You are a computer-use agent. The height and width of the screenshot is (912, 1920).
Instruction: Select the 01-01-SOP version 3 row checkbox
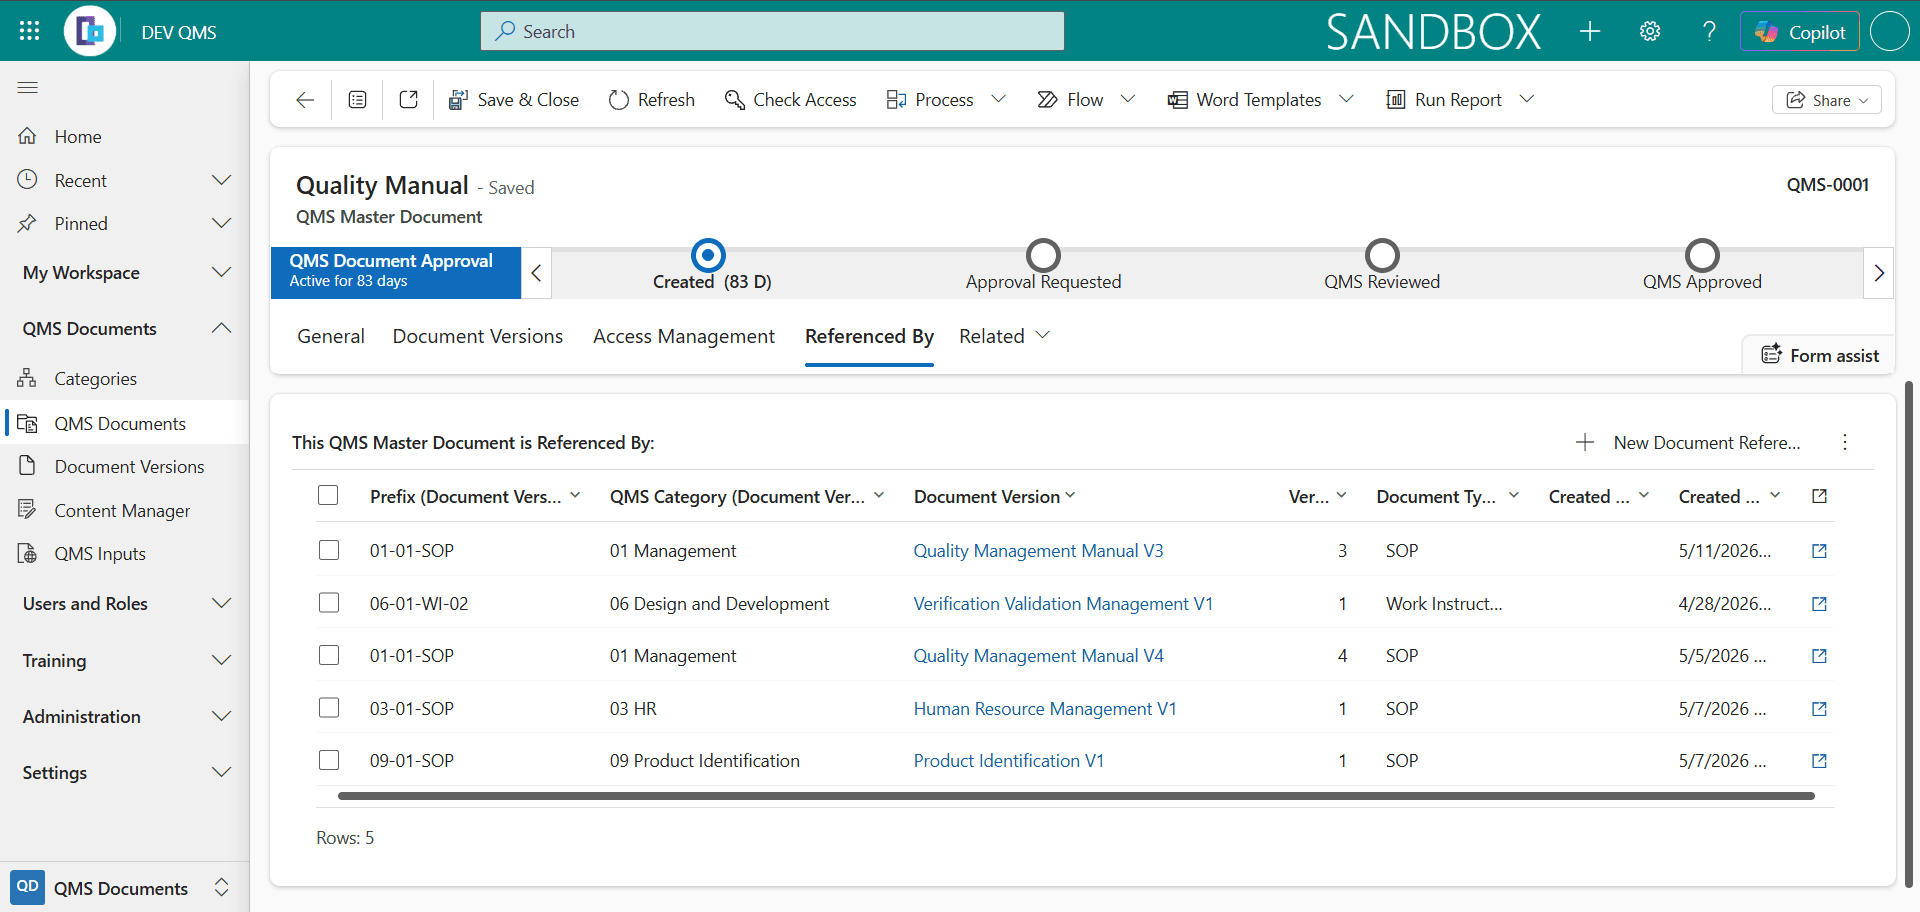point(329,550)
